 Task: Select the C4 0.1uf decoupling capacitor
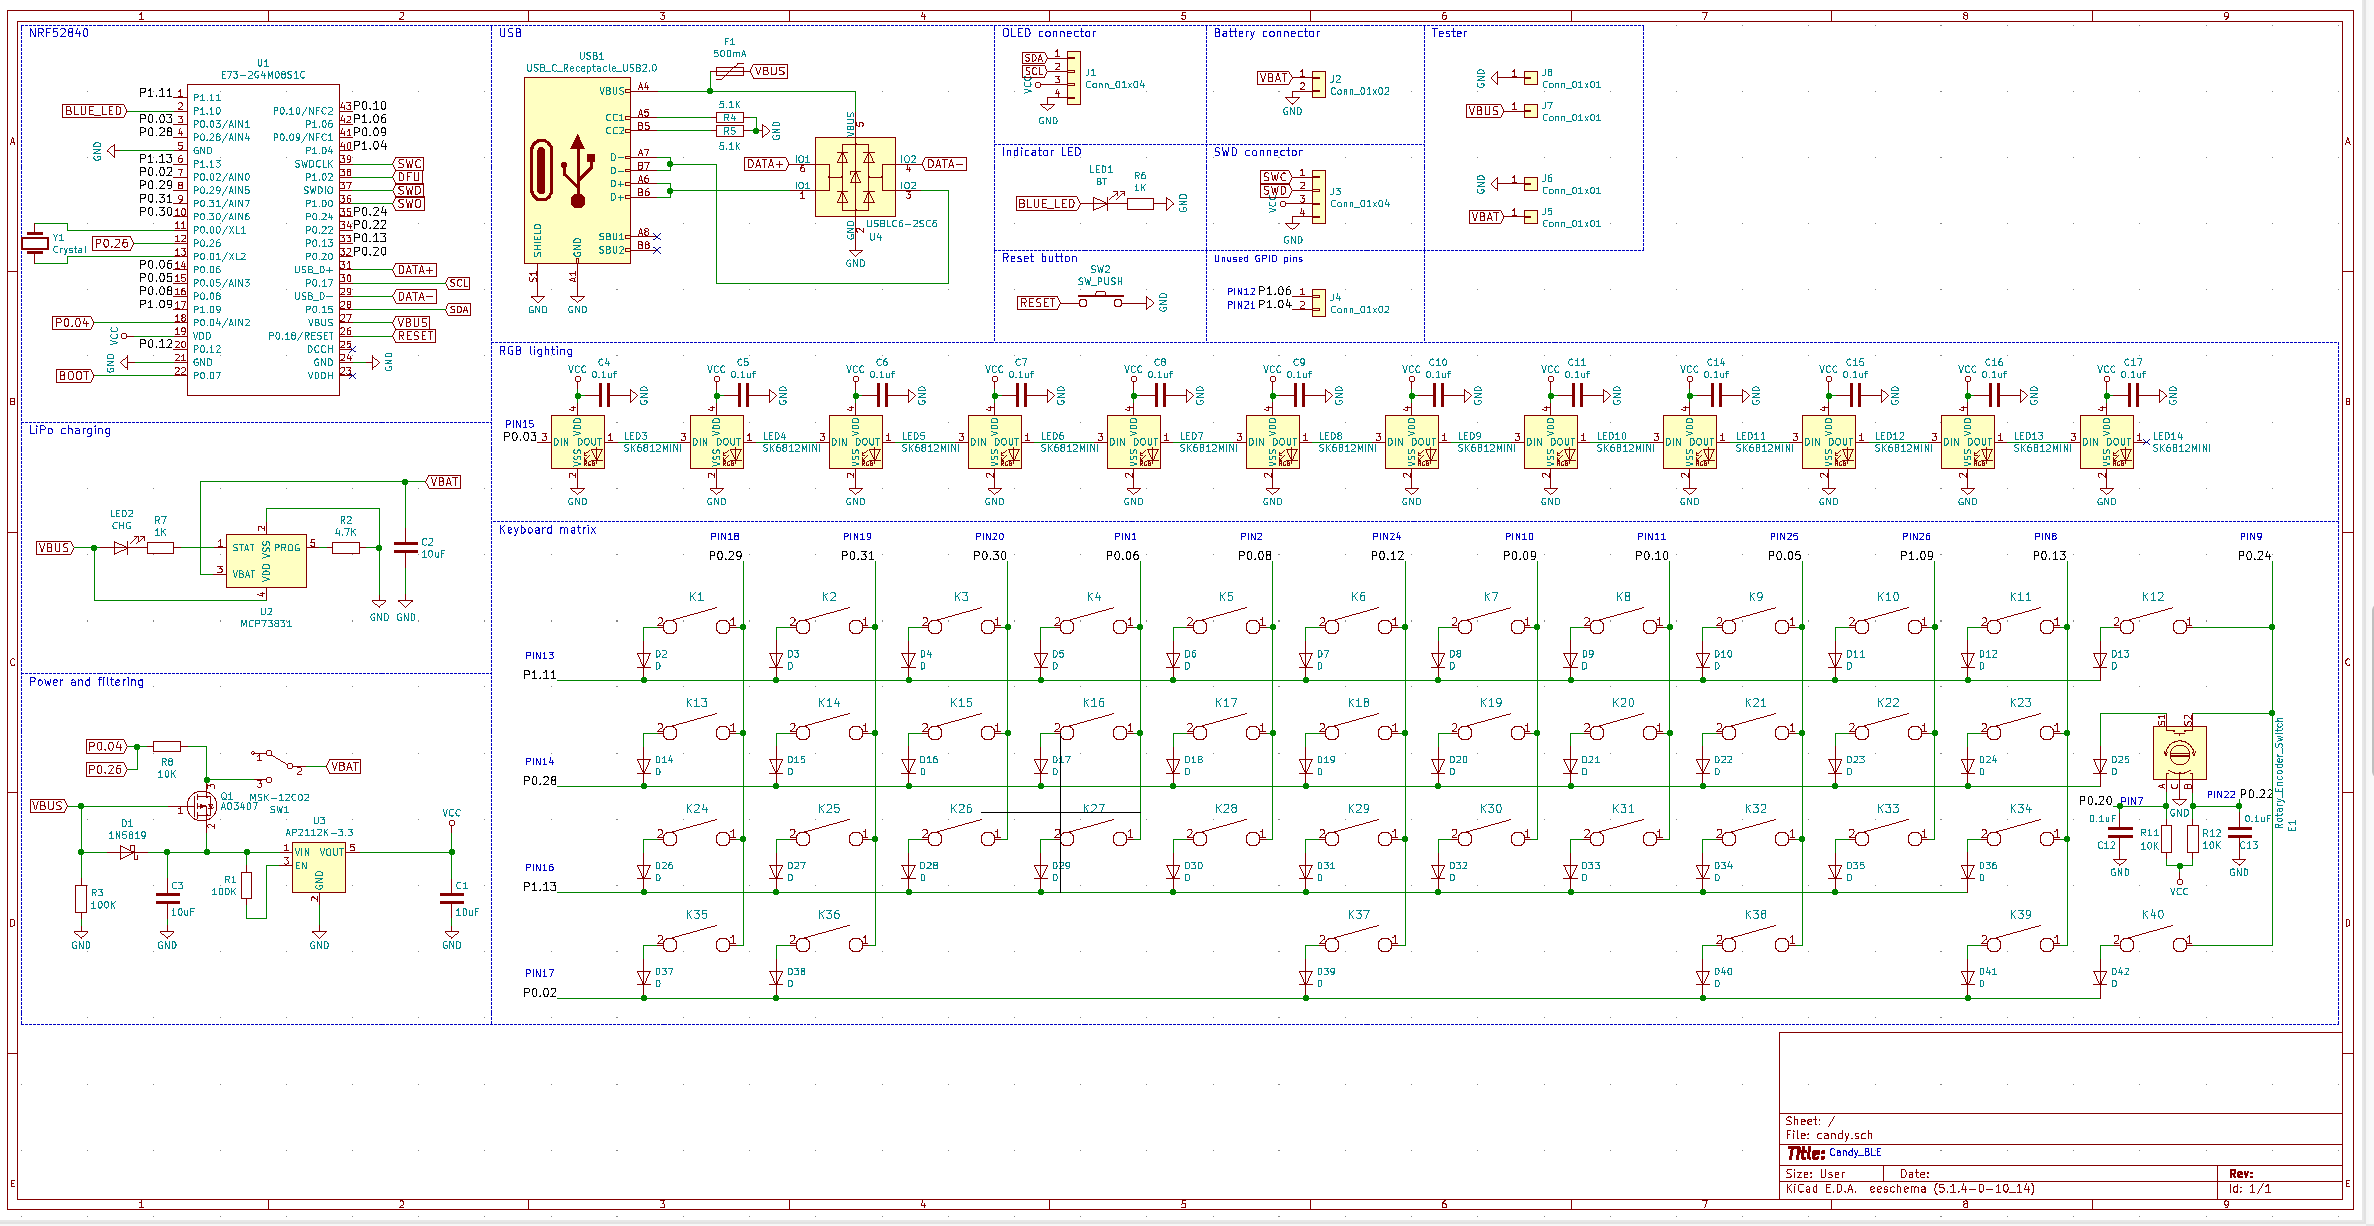(x=604, y=396)
